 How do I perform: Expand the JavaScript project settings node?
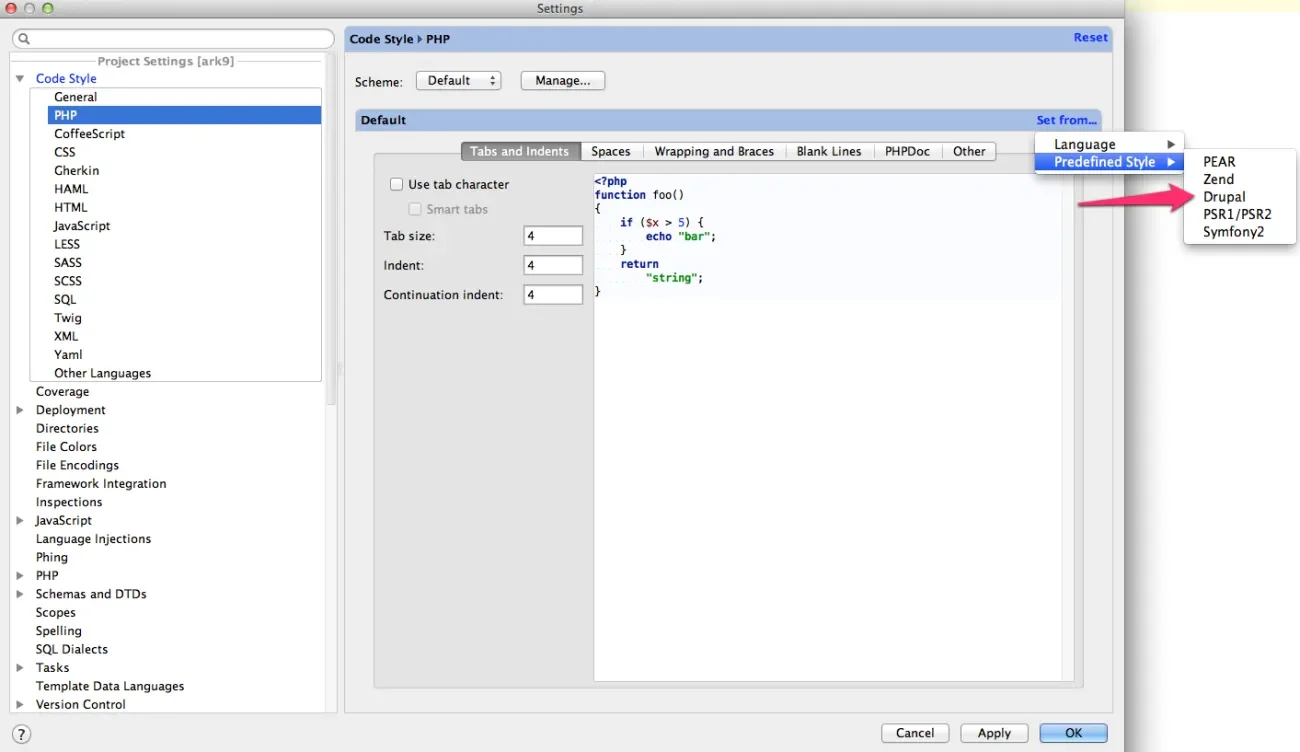20,521
